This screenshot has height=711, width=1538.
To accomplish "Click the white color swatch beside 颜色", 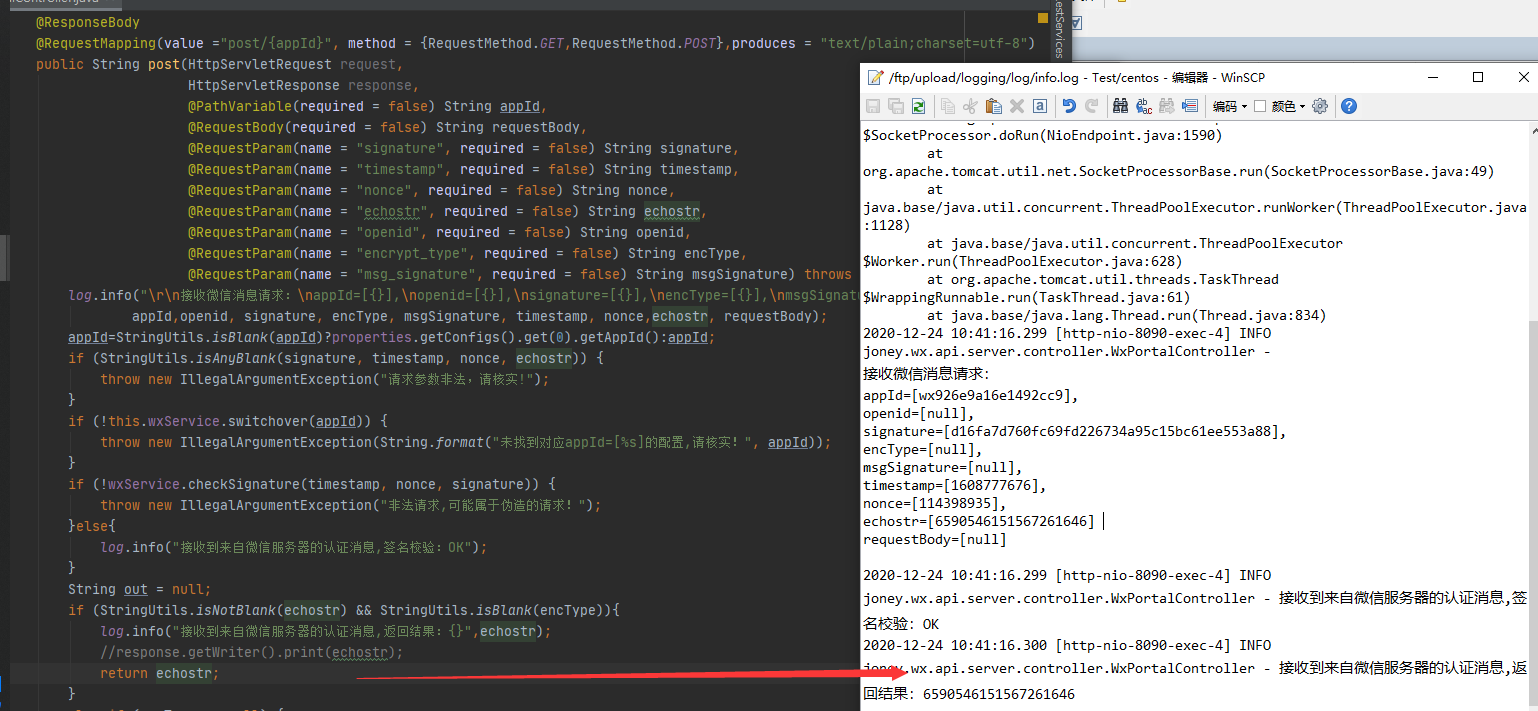I will point(1260,106).
